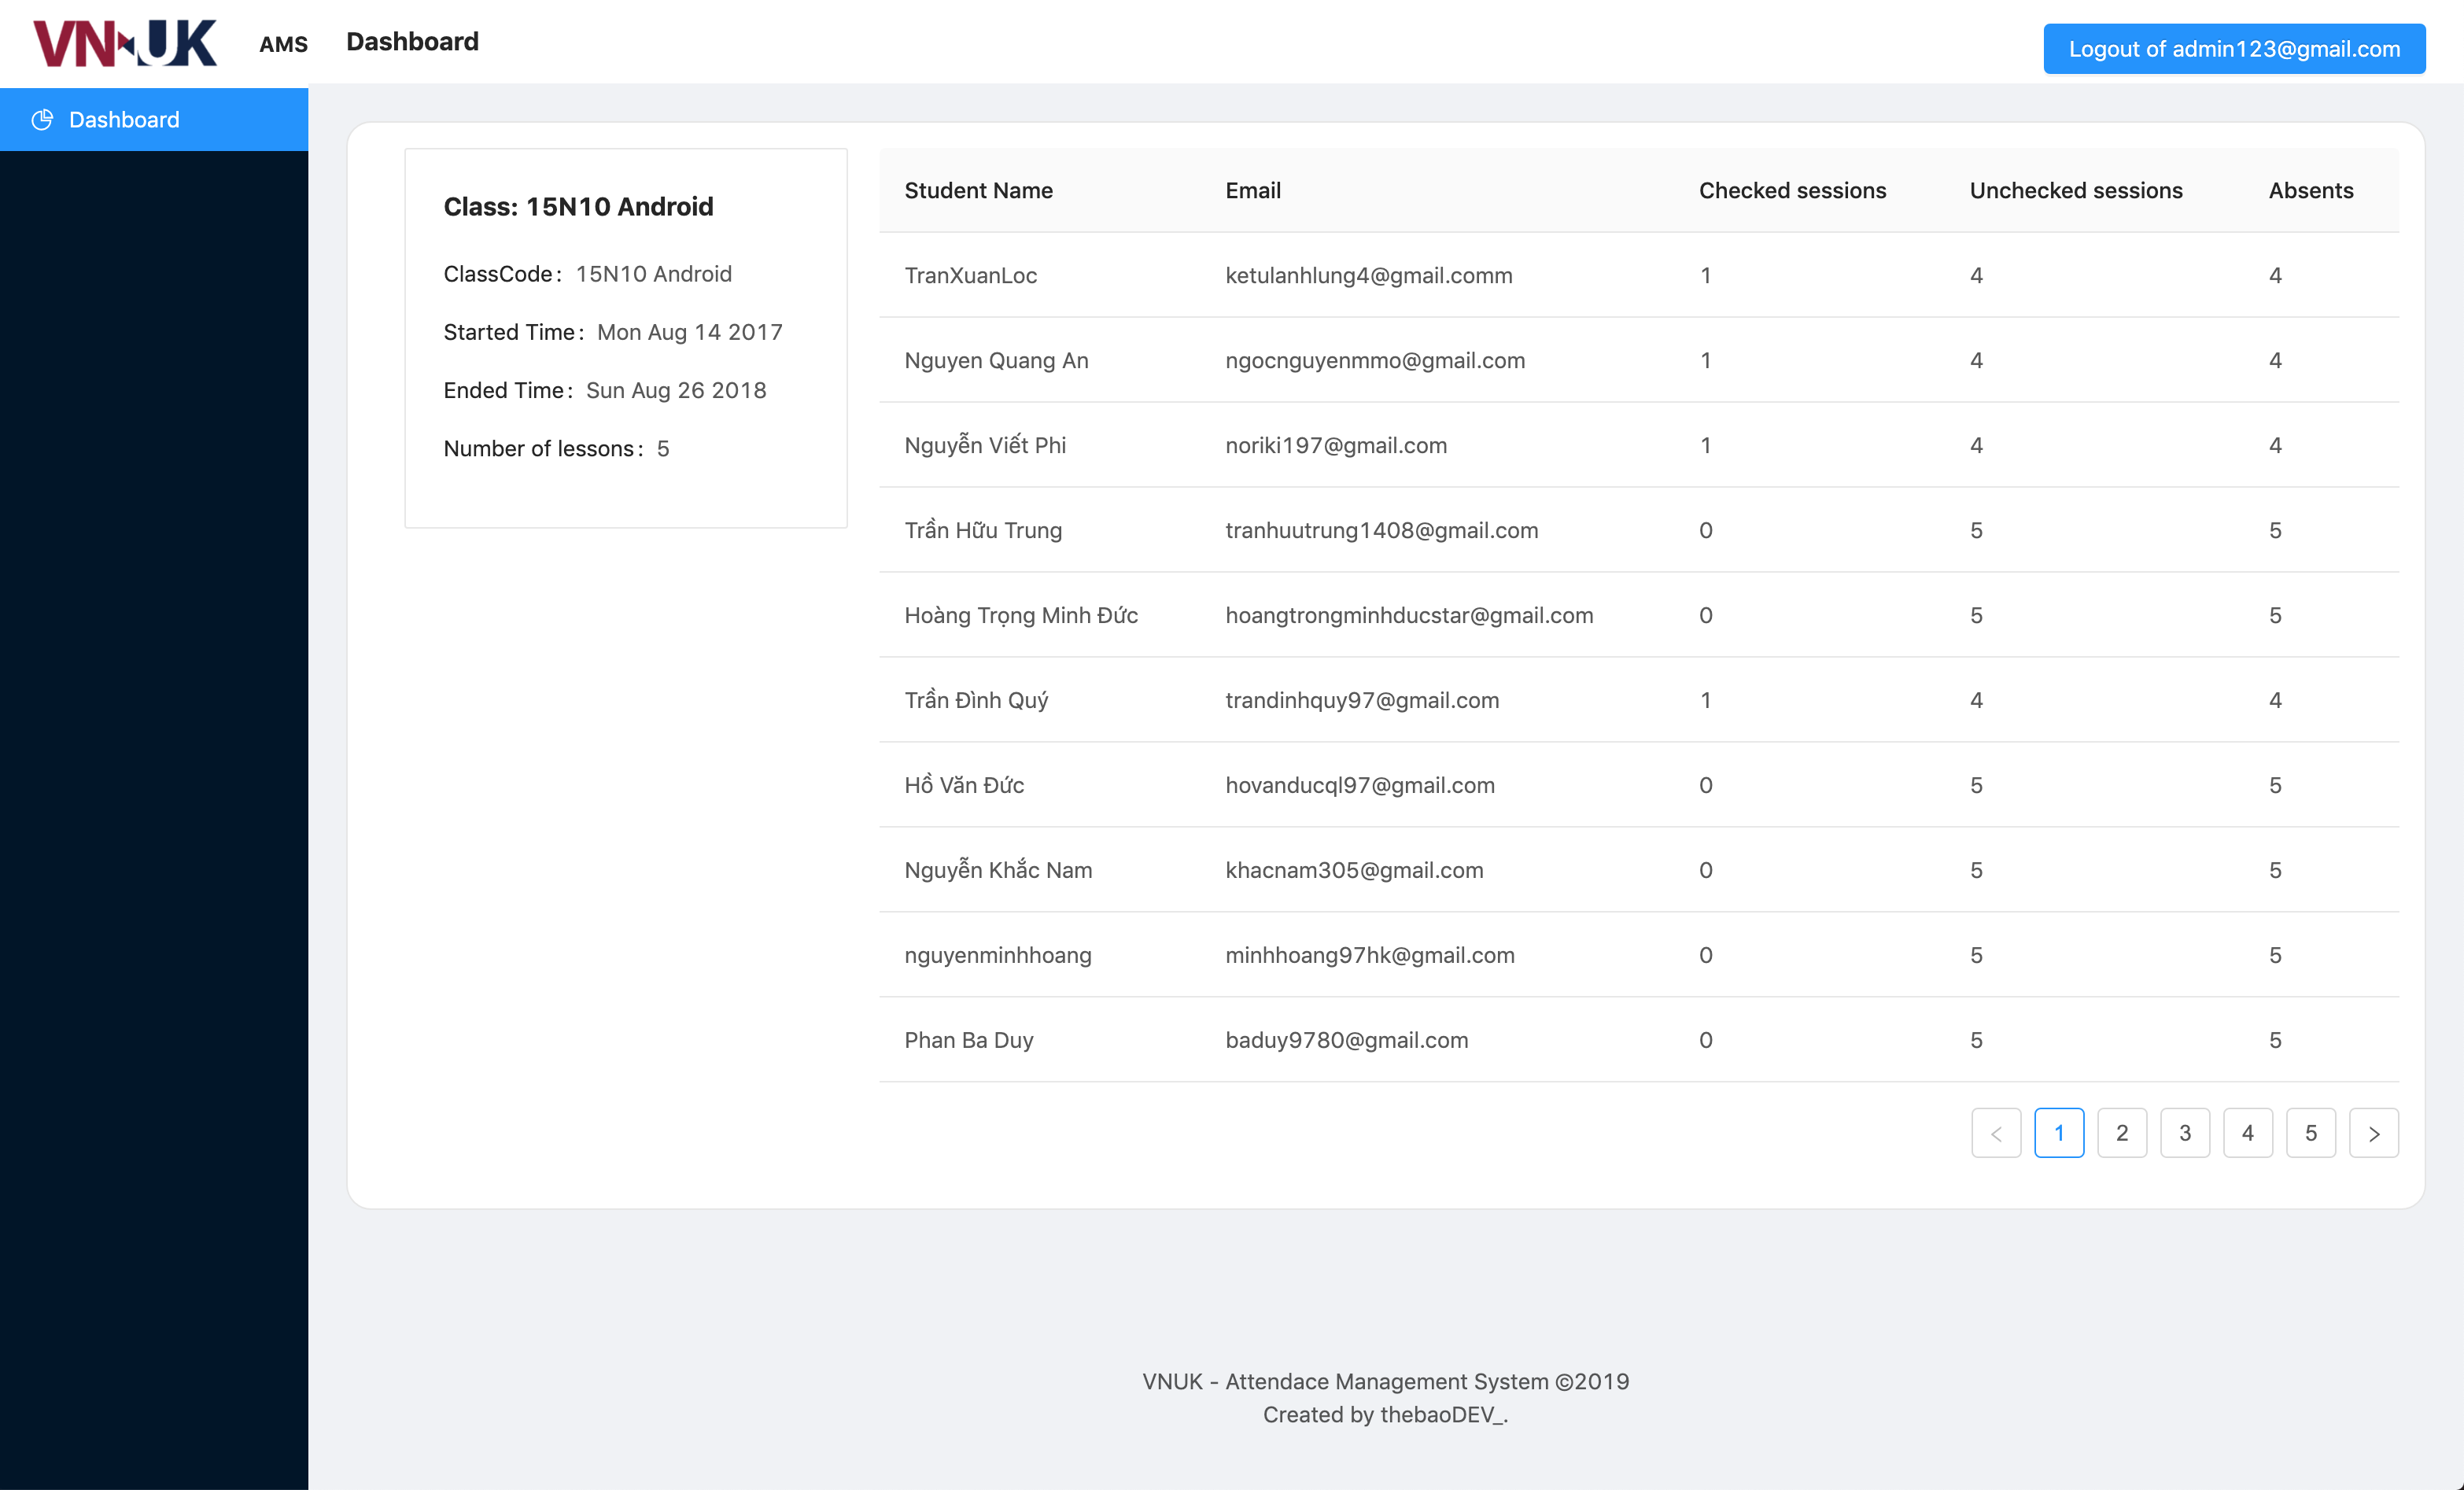
Task: Click the Dashboard pie-chart icon in sidebar
Action: (42, 120)
